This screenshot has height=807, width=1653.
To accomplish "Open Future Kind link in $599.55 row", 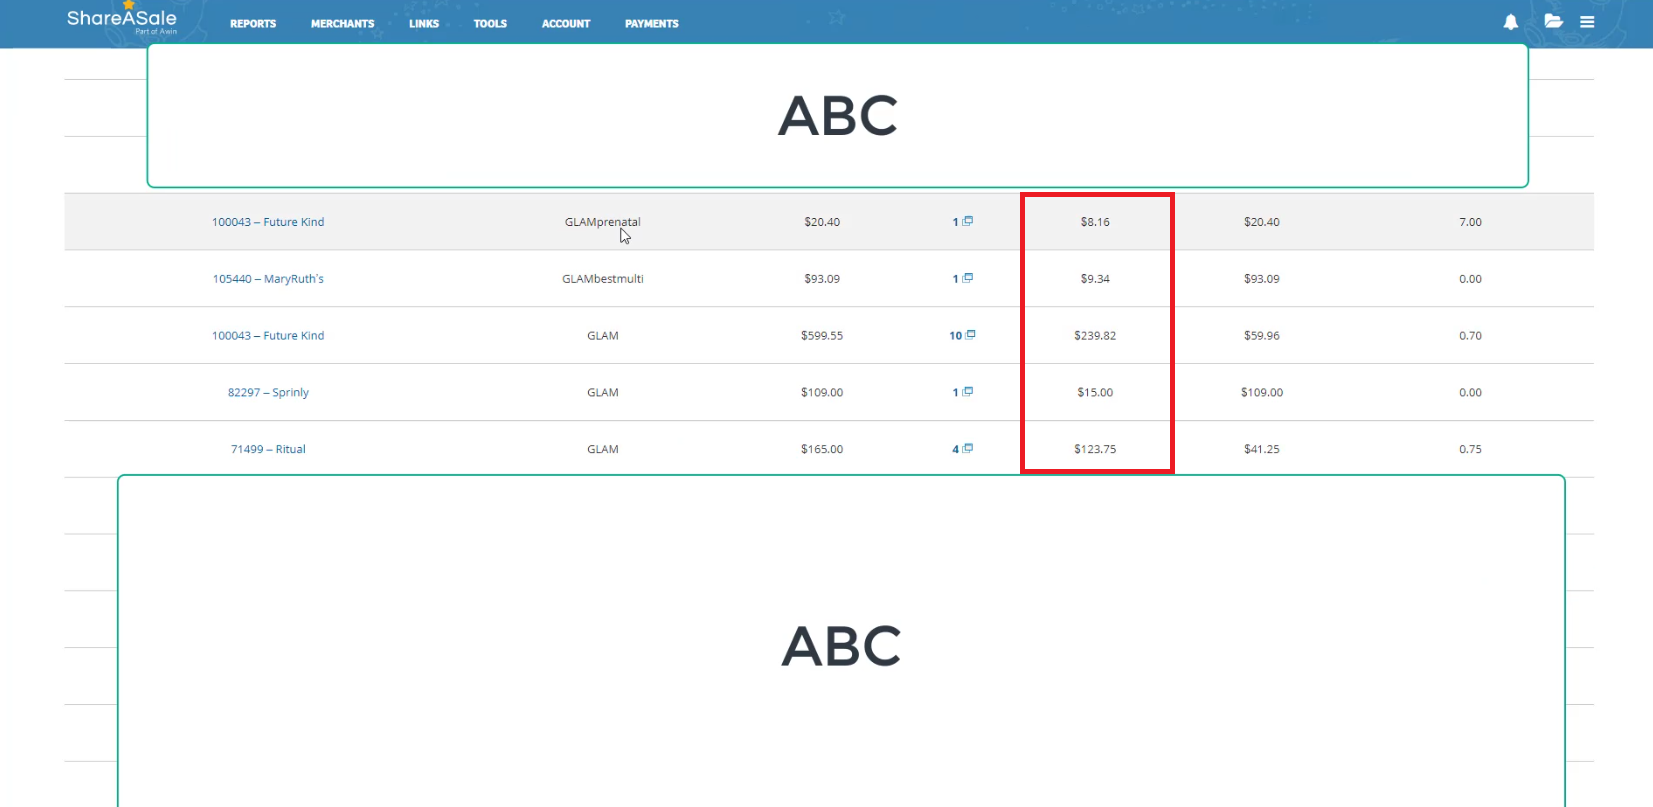I will 268,336.
